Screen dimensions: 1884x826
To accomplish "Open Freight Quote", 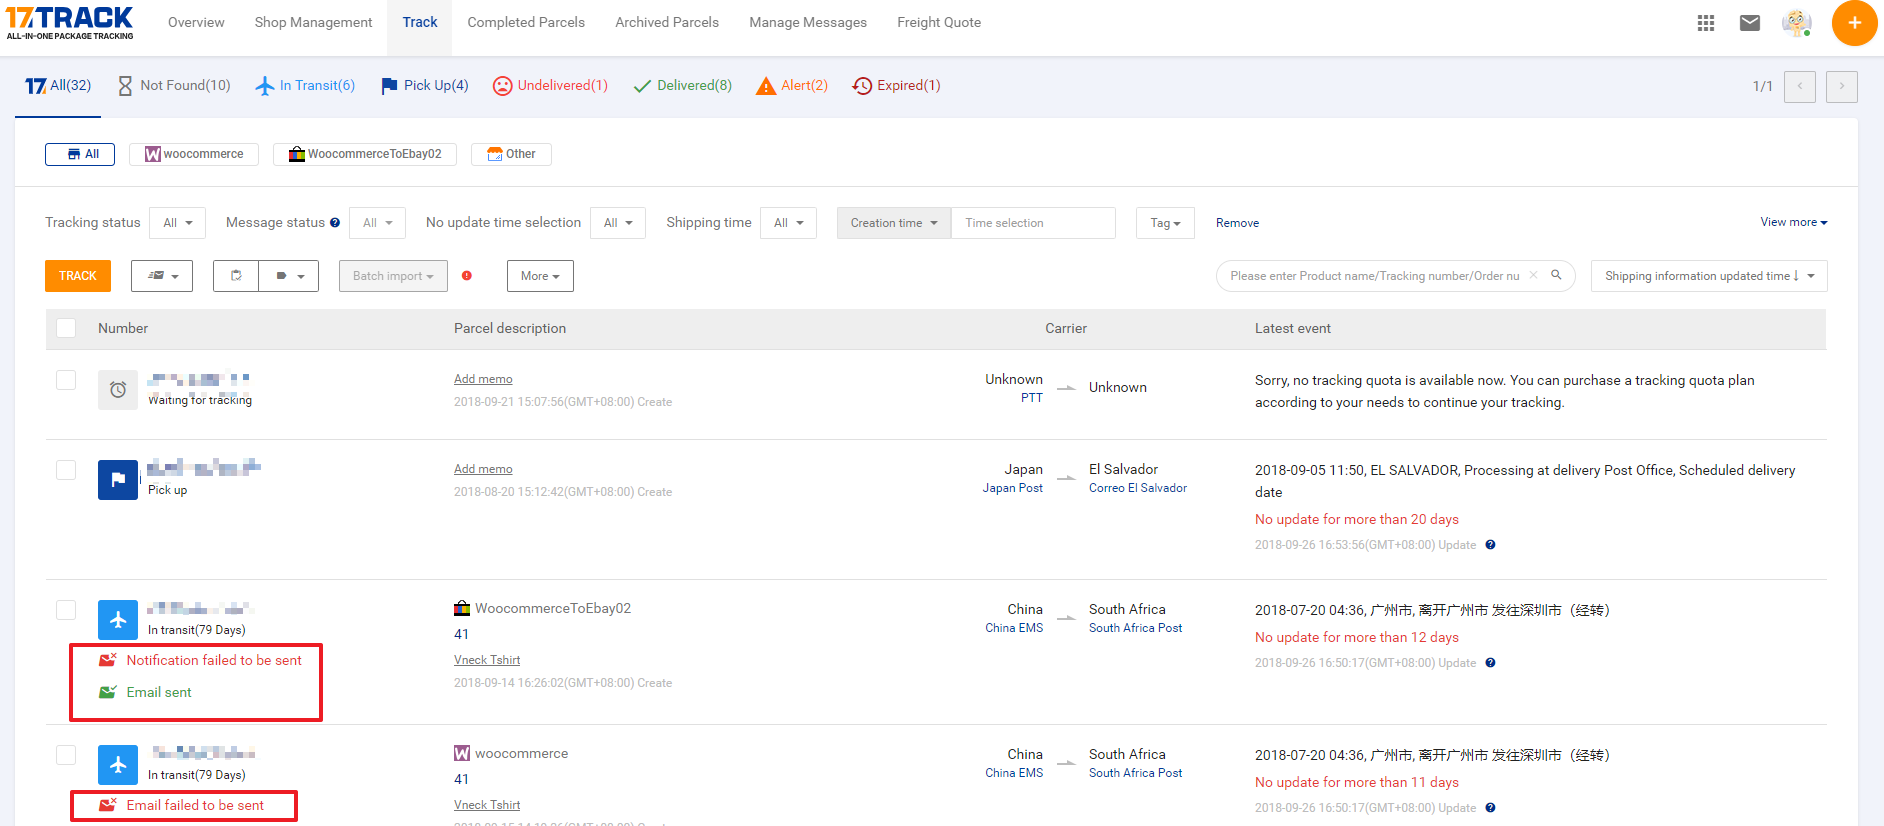I will pyautogui.click(x=939, y=22).
